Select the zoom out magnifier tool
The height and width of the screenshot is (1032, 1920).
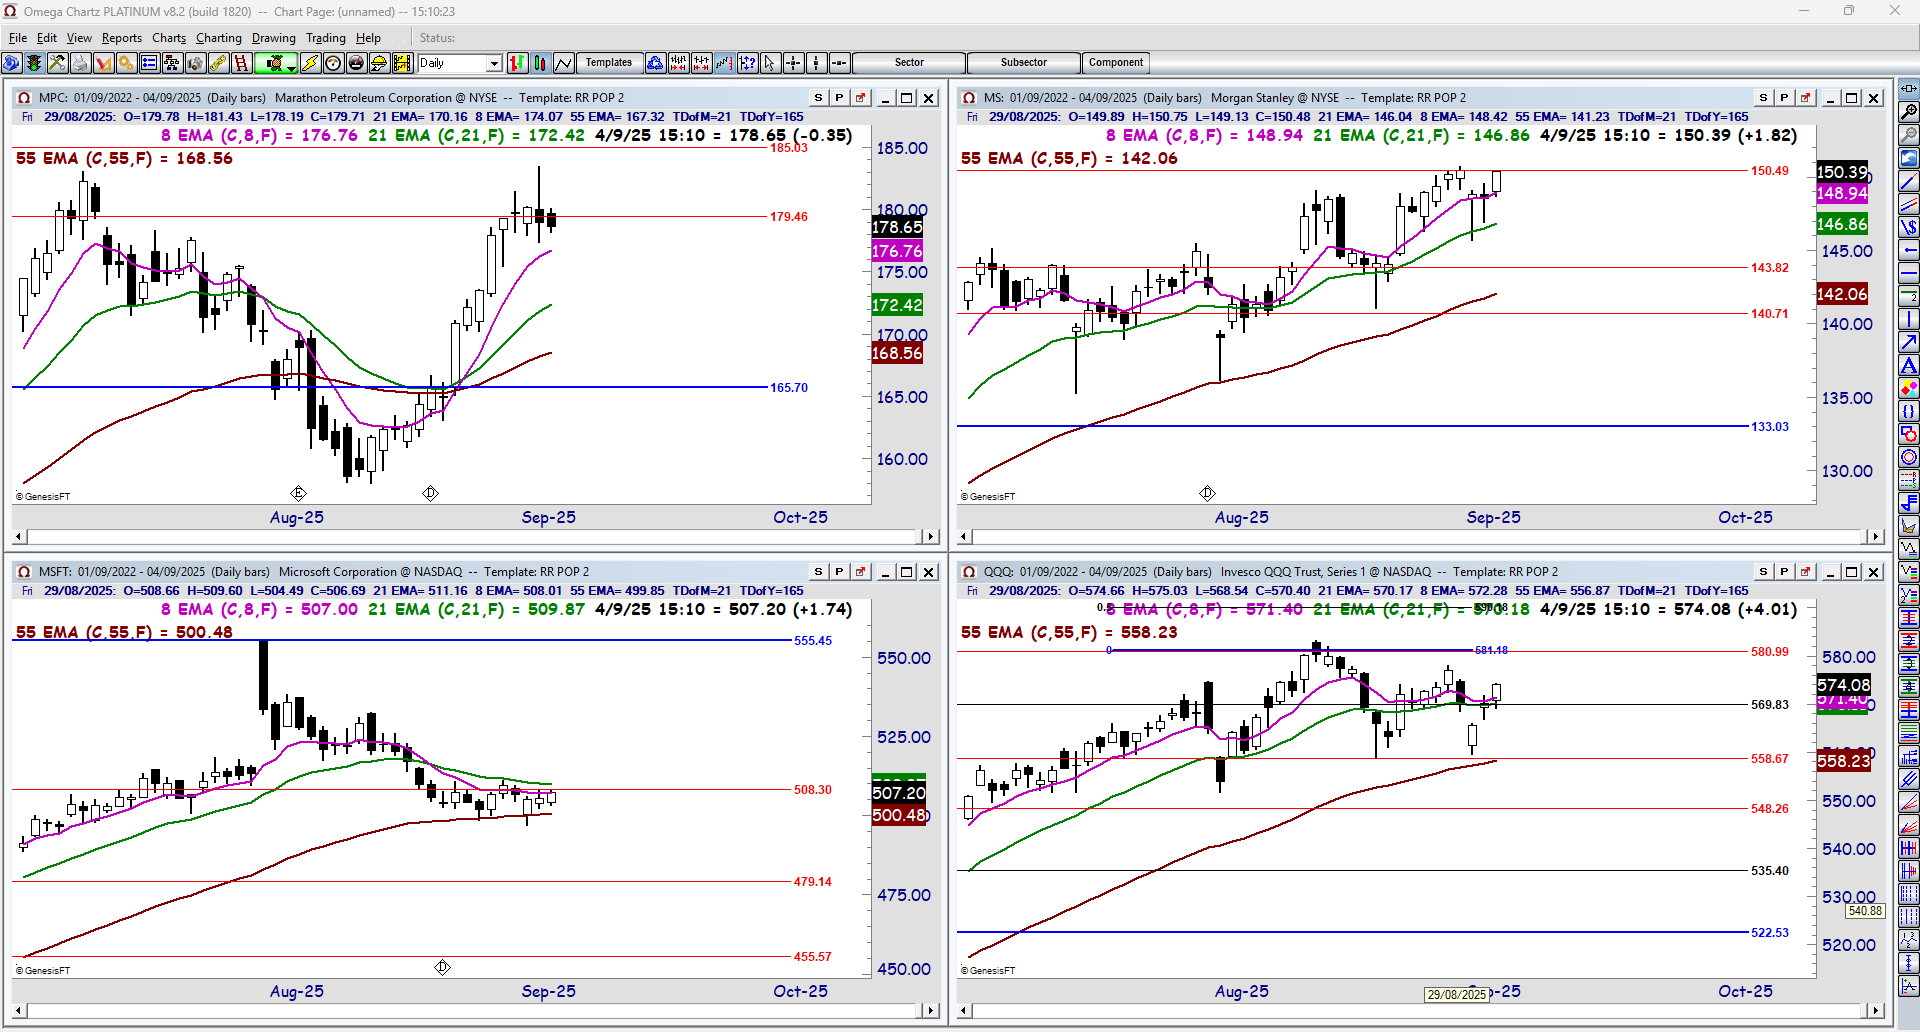pos(1909,135)
